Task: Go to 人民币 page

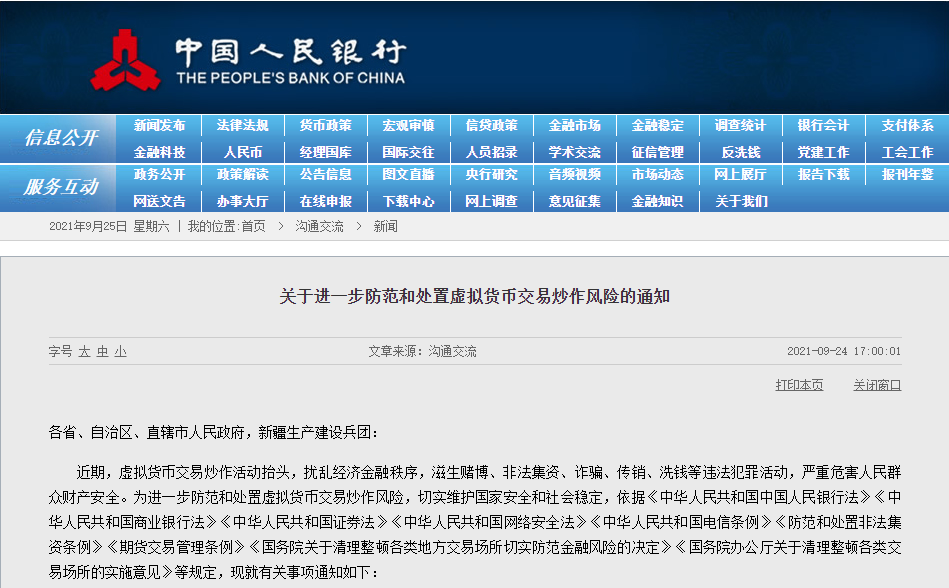Action: click(x=242, y=152)
